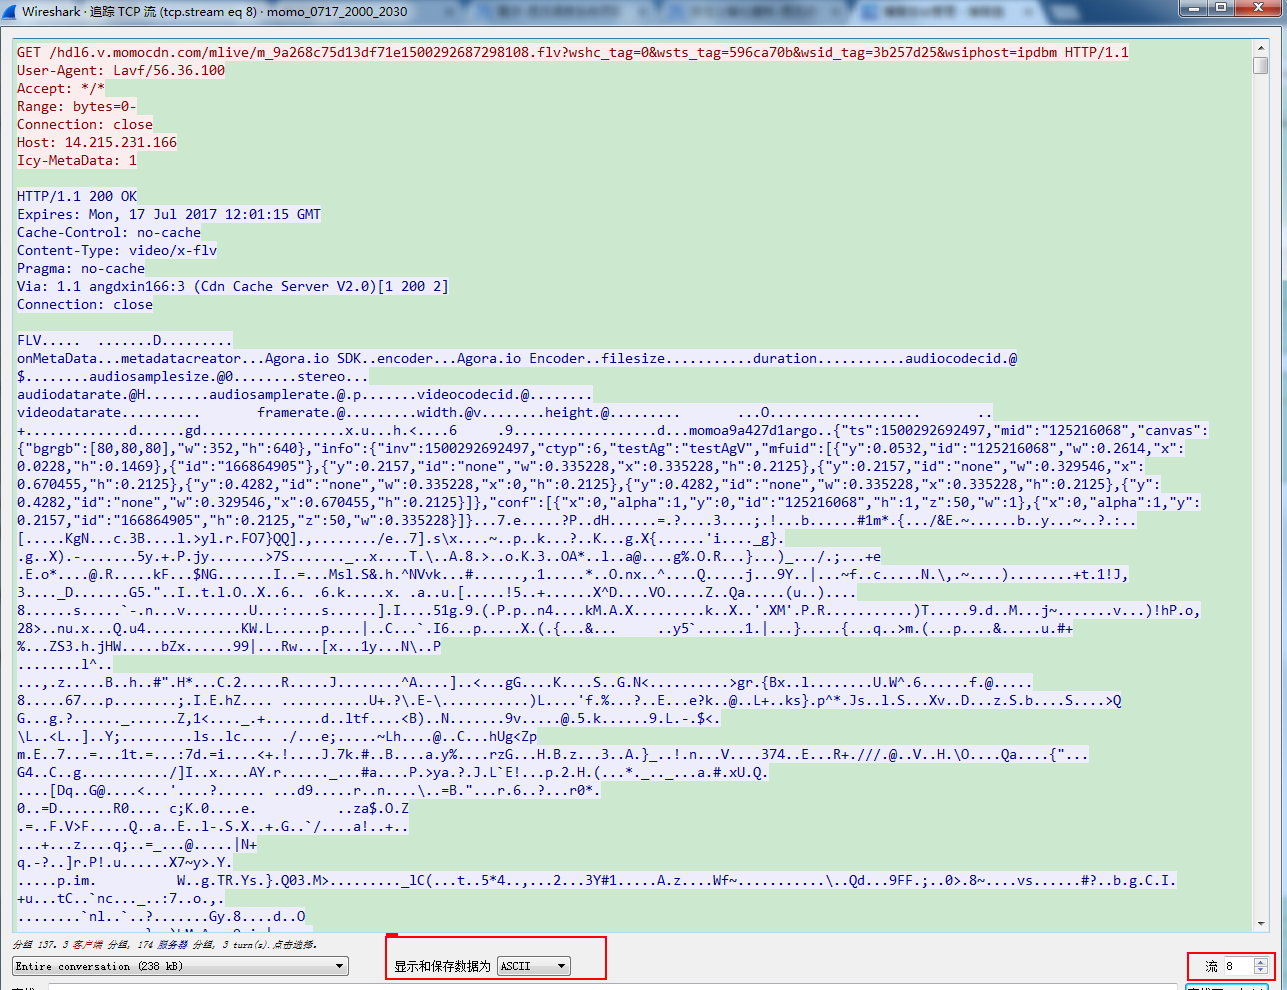Click the audiodatarate metadata line

[305, 394]
